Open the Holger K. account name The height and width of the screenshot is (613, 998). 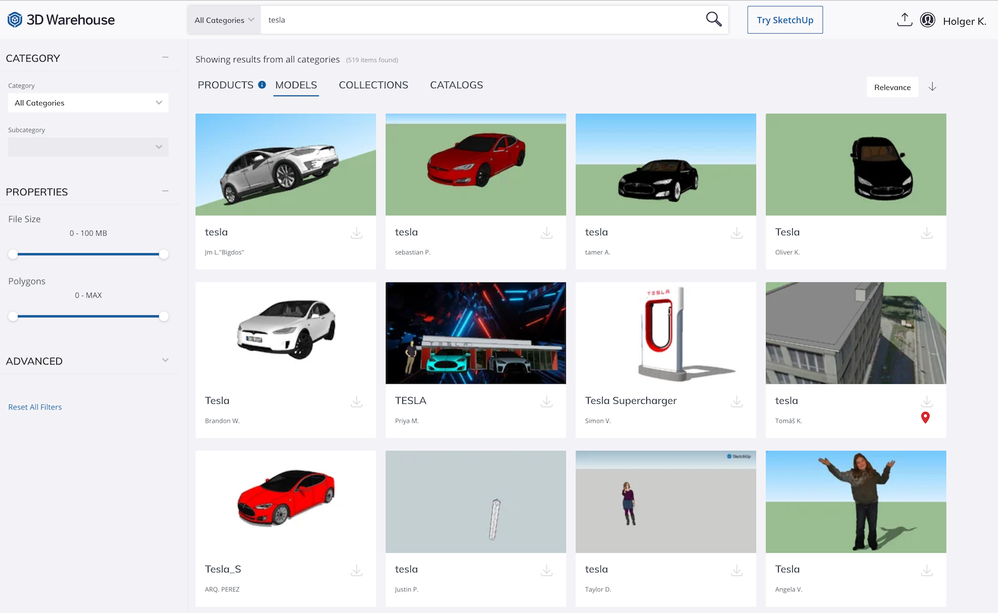point(964,21)
